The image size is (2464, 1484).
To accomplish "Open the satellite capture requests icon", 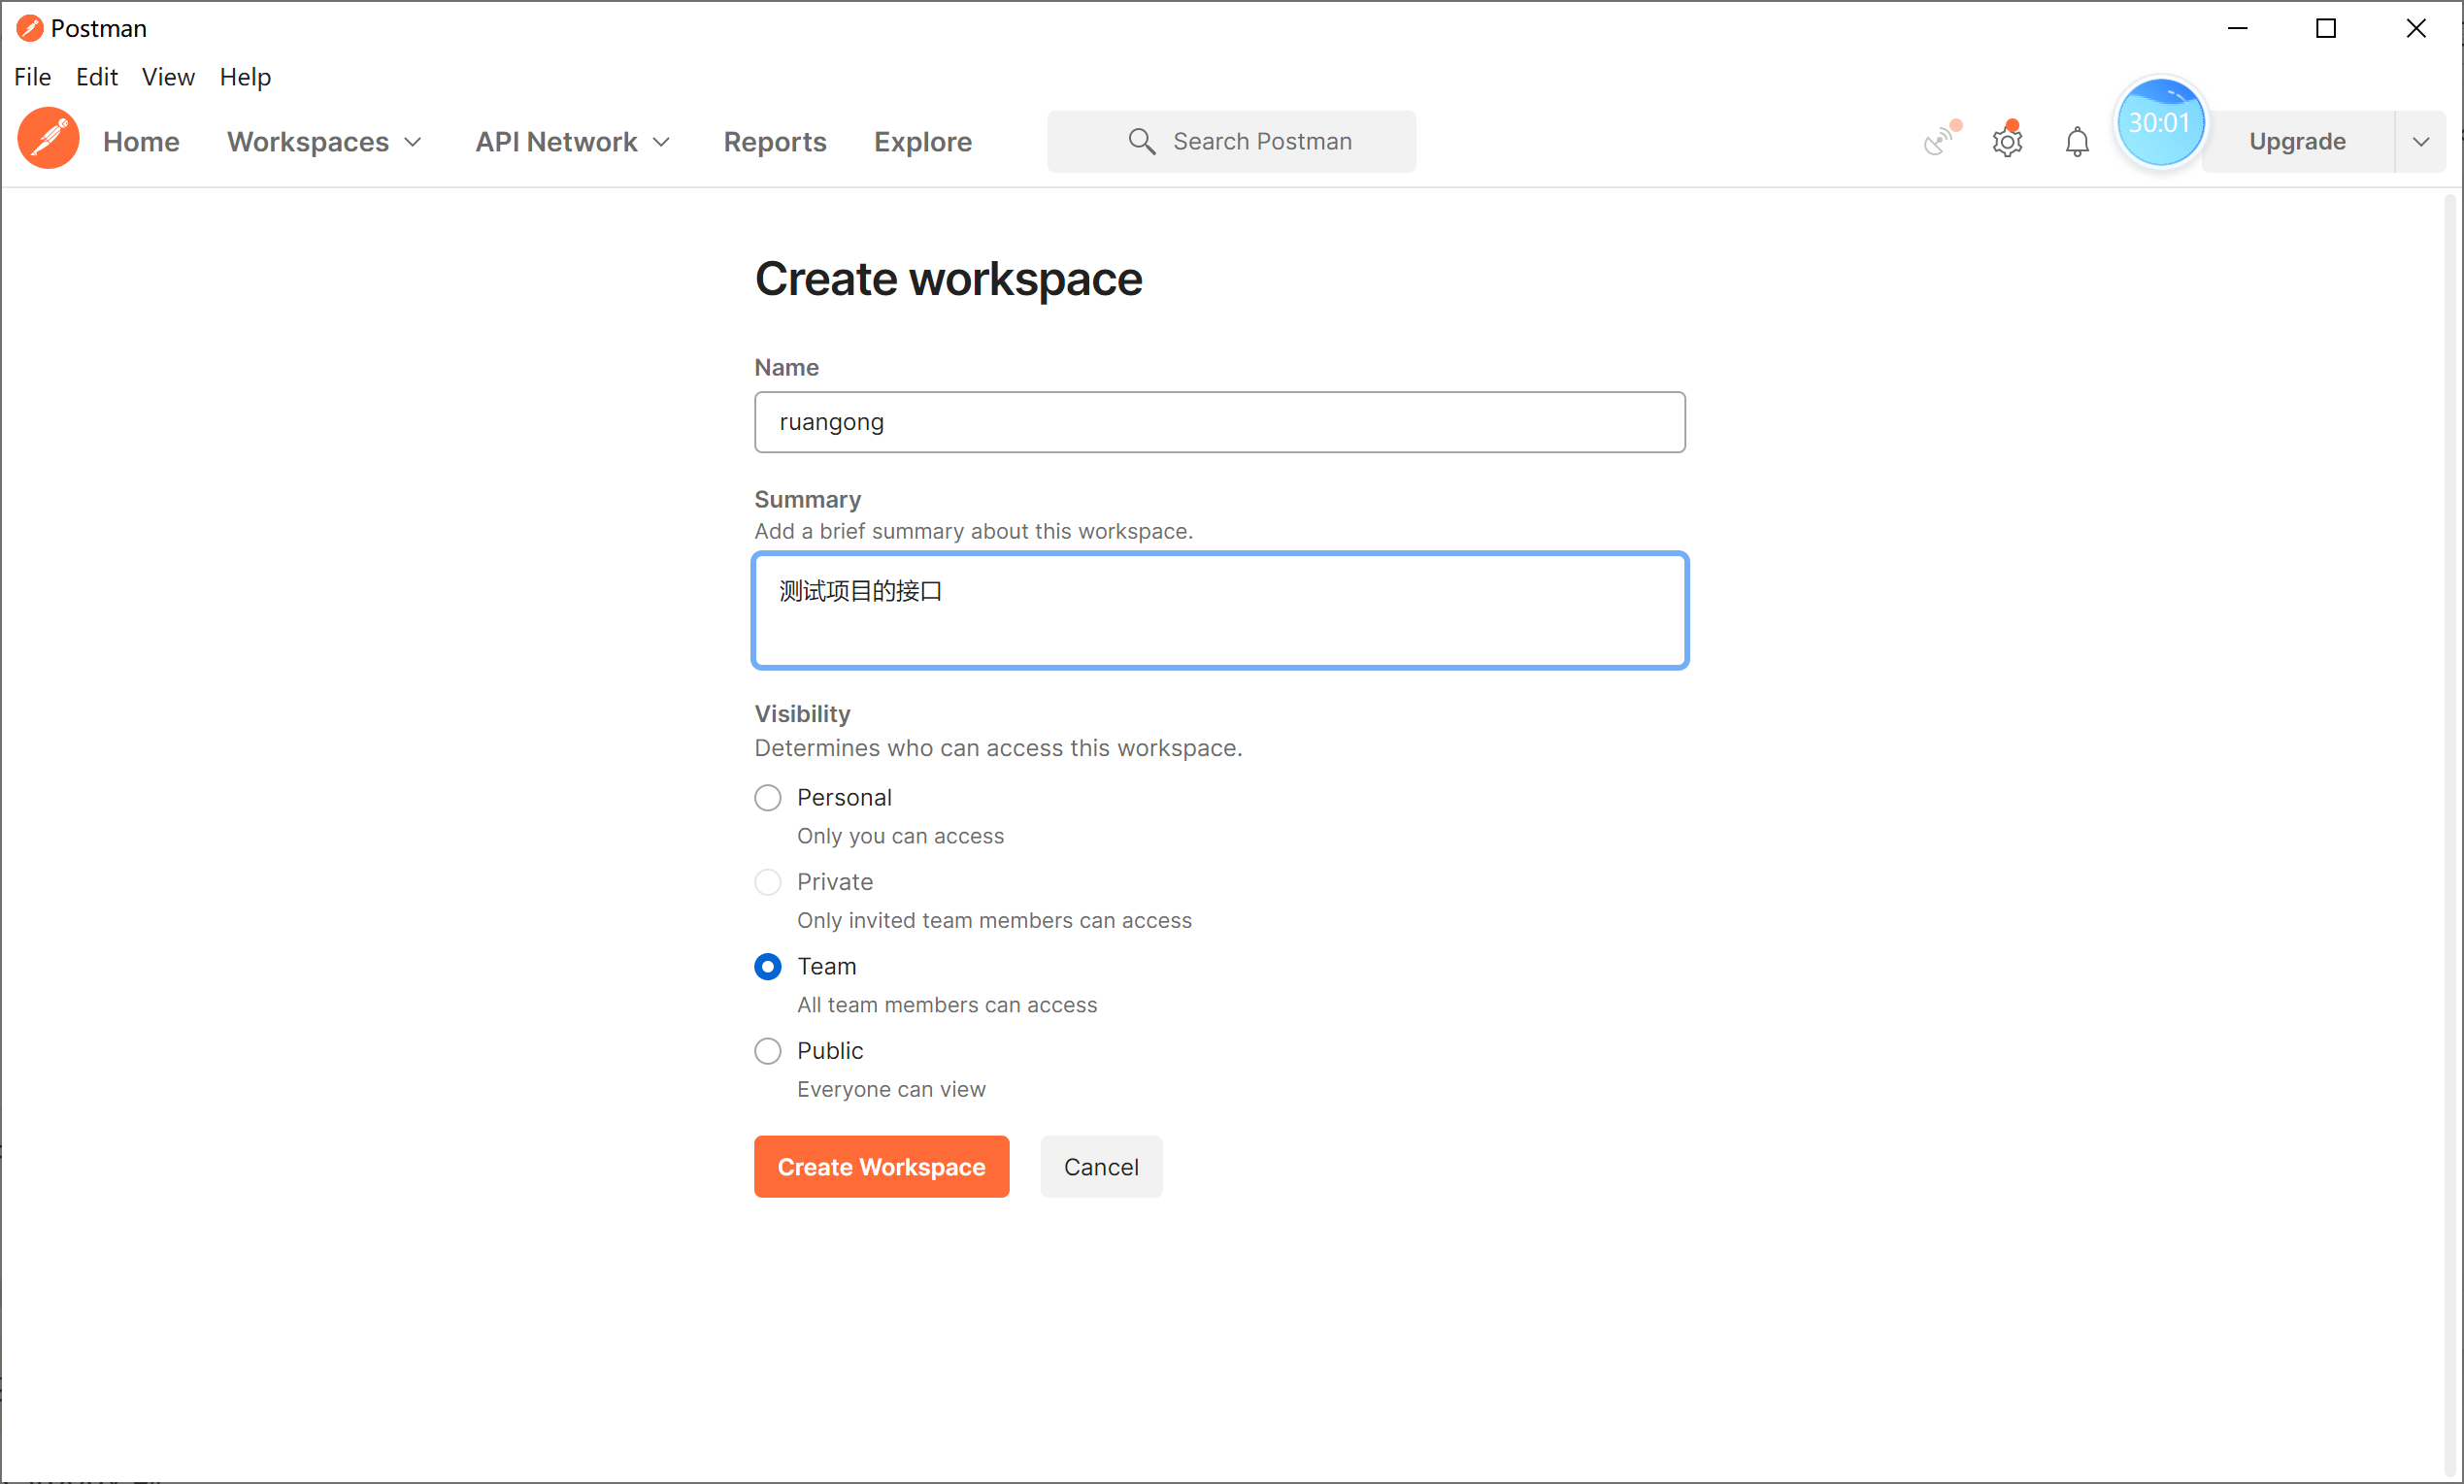I will 1940,140.
